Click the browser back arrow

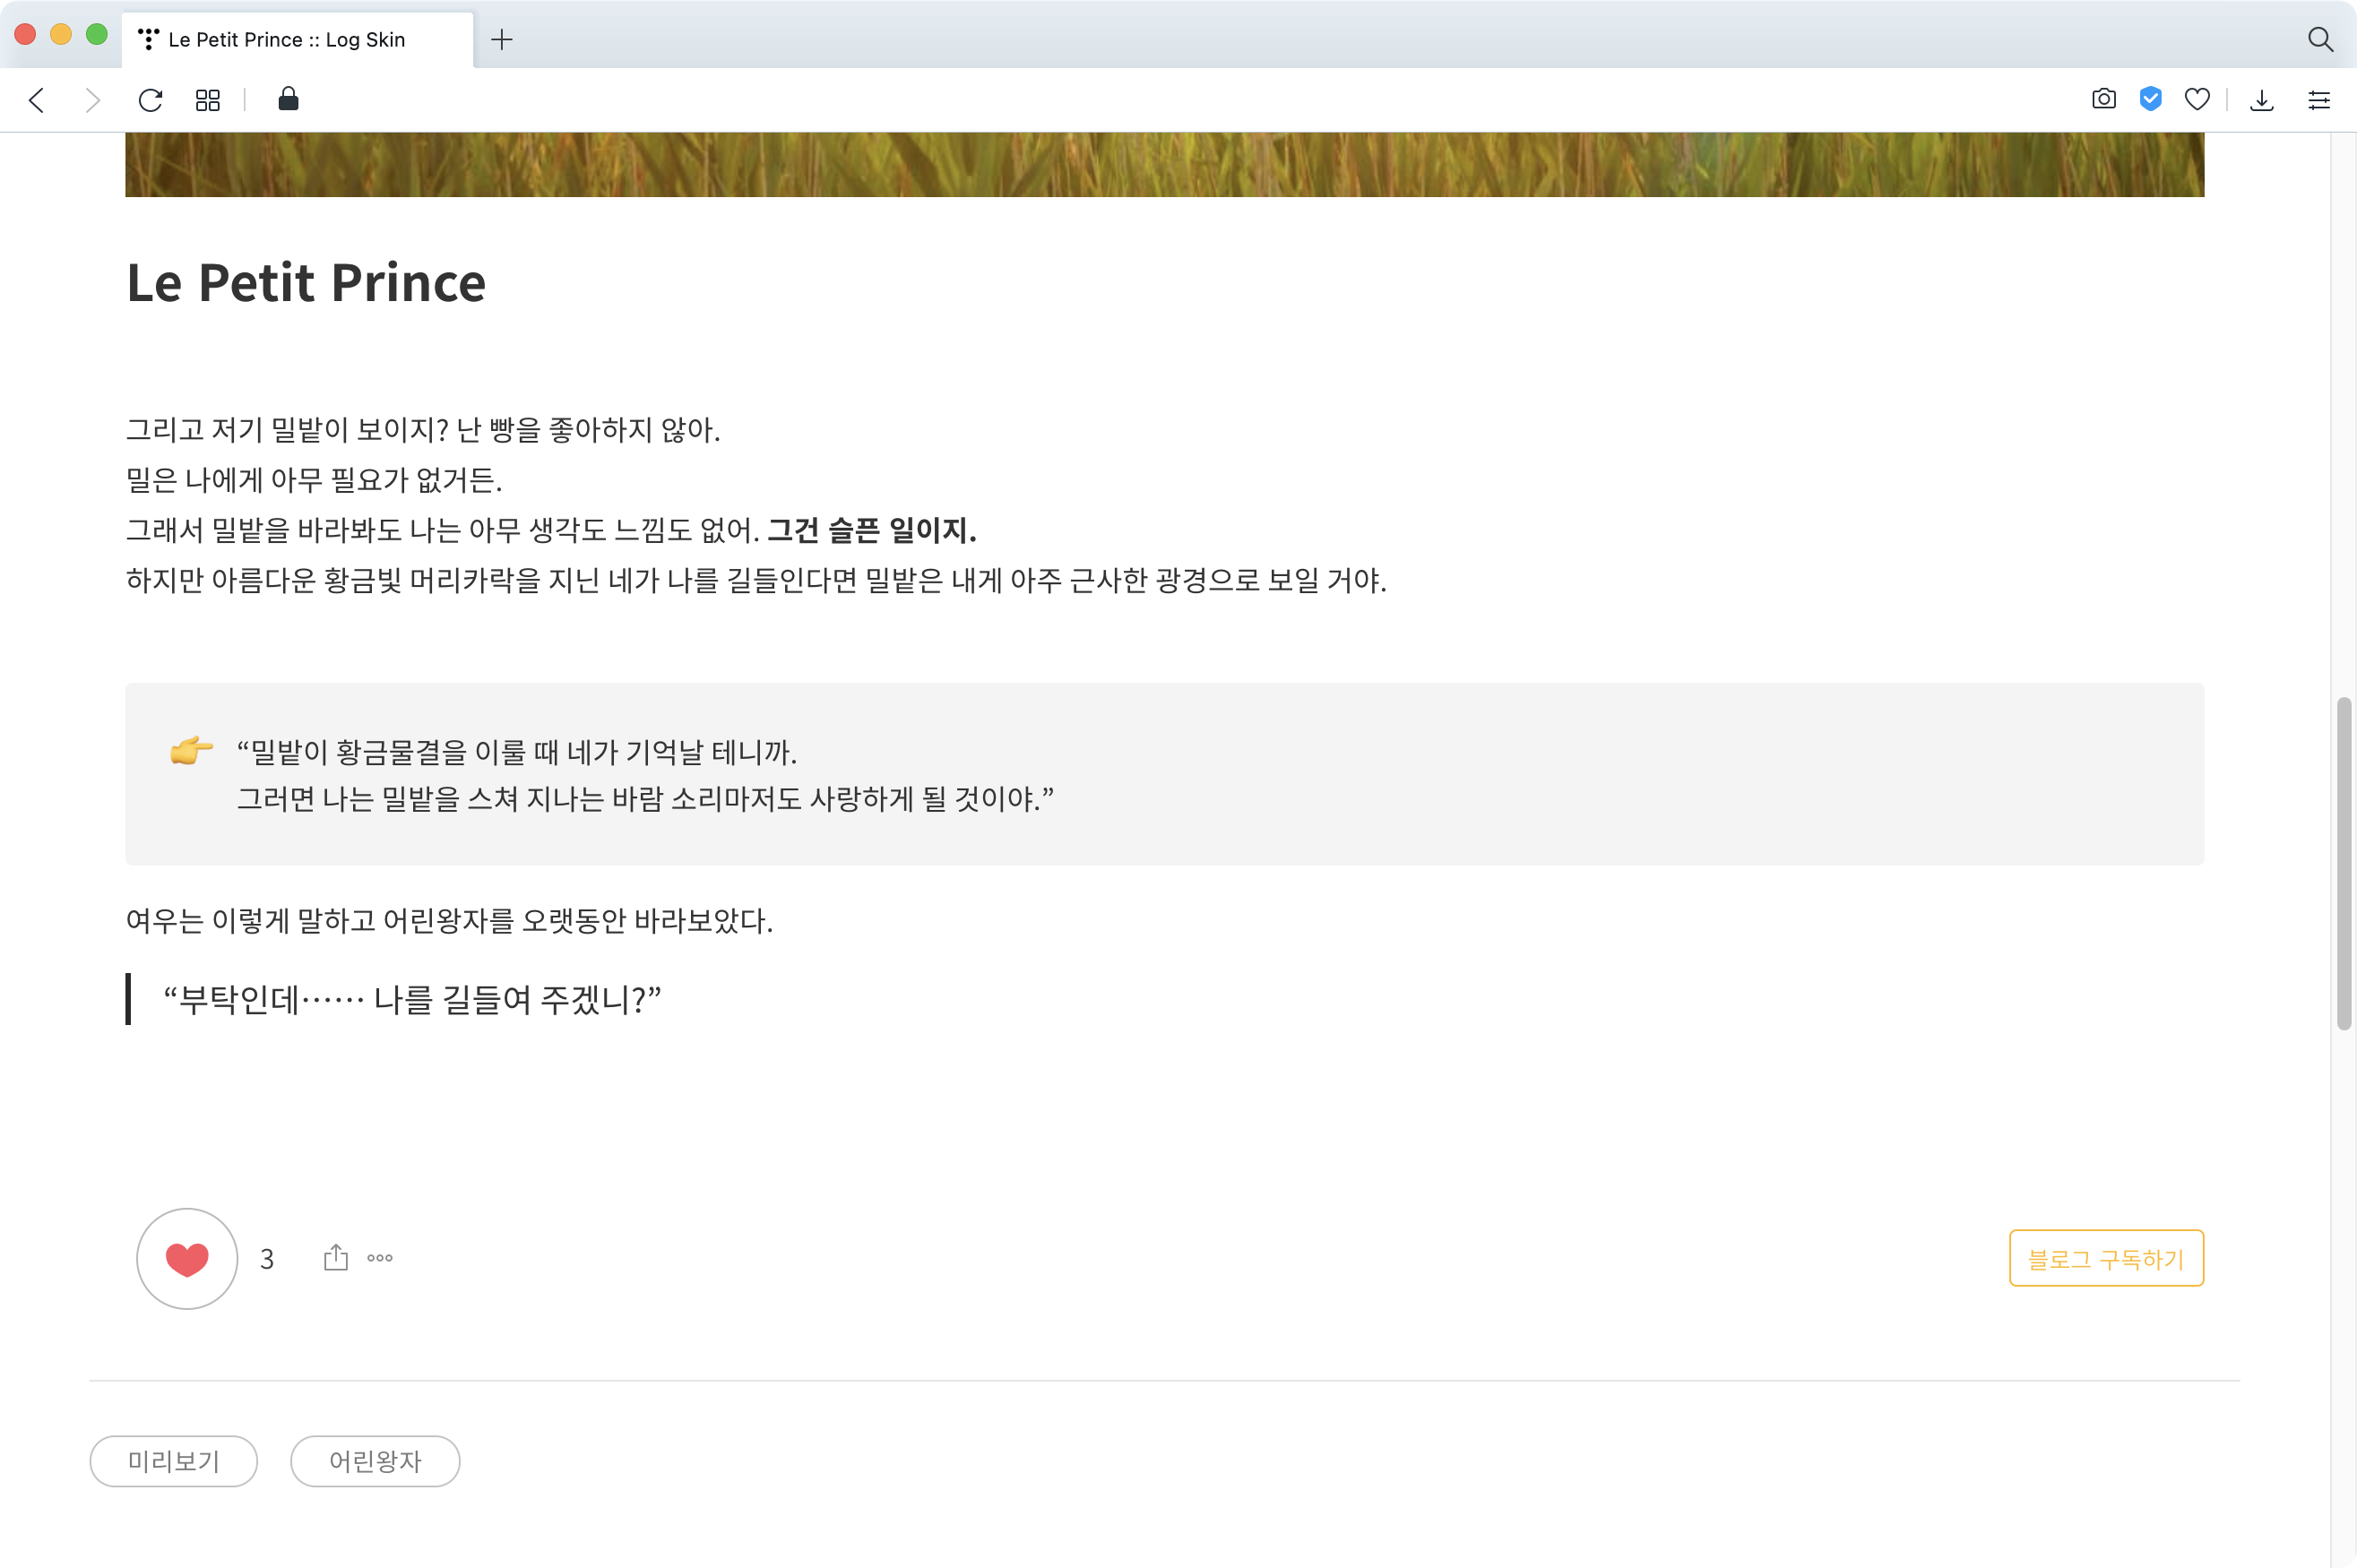[37, 100]
